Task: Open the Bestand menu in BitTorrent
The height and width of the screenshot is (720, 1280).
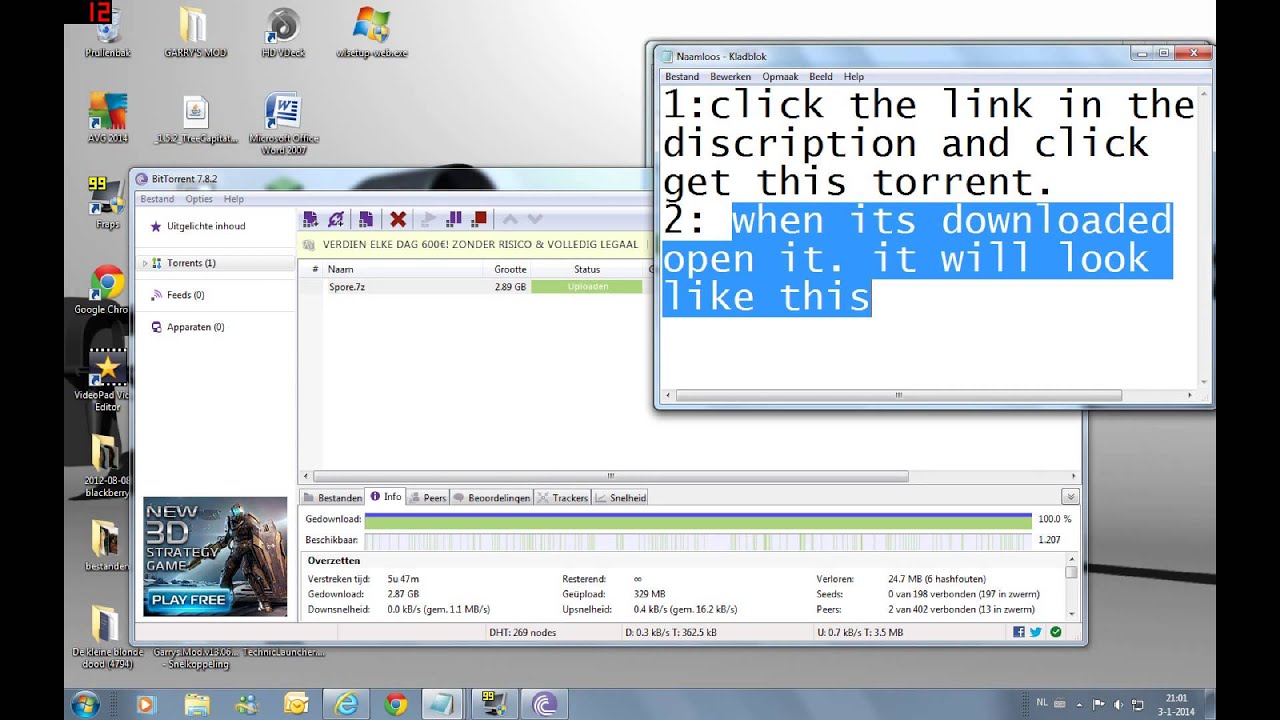Action: pyautogui.click(x=157, y=199)
